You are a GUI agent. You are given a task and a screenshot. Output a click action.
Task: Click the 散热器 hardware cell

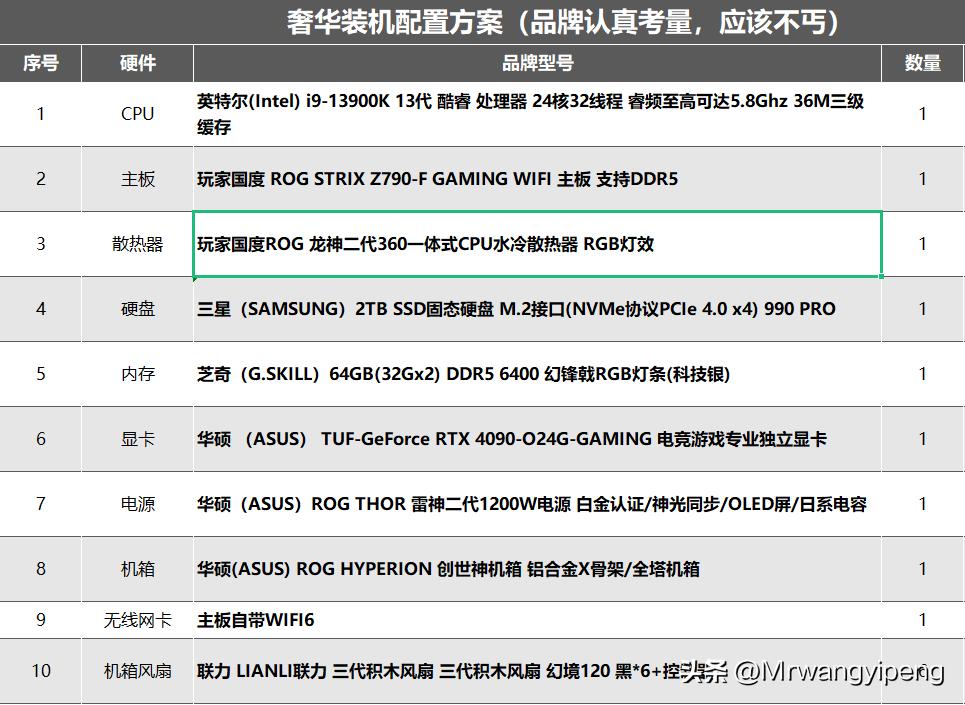(x=137, y=244)
